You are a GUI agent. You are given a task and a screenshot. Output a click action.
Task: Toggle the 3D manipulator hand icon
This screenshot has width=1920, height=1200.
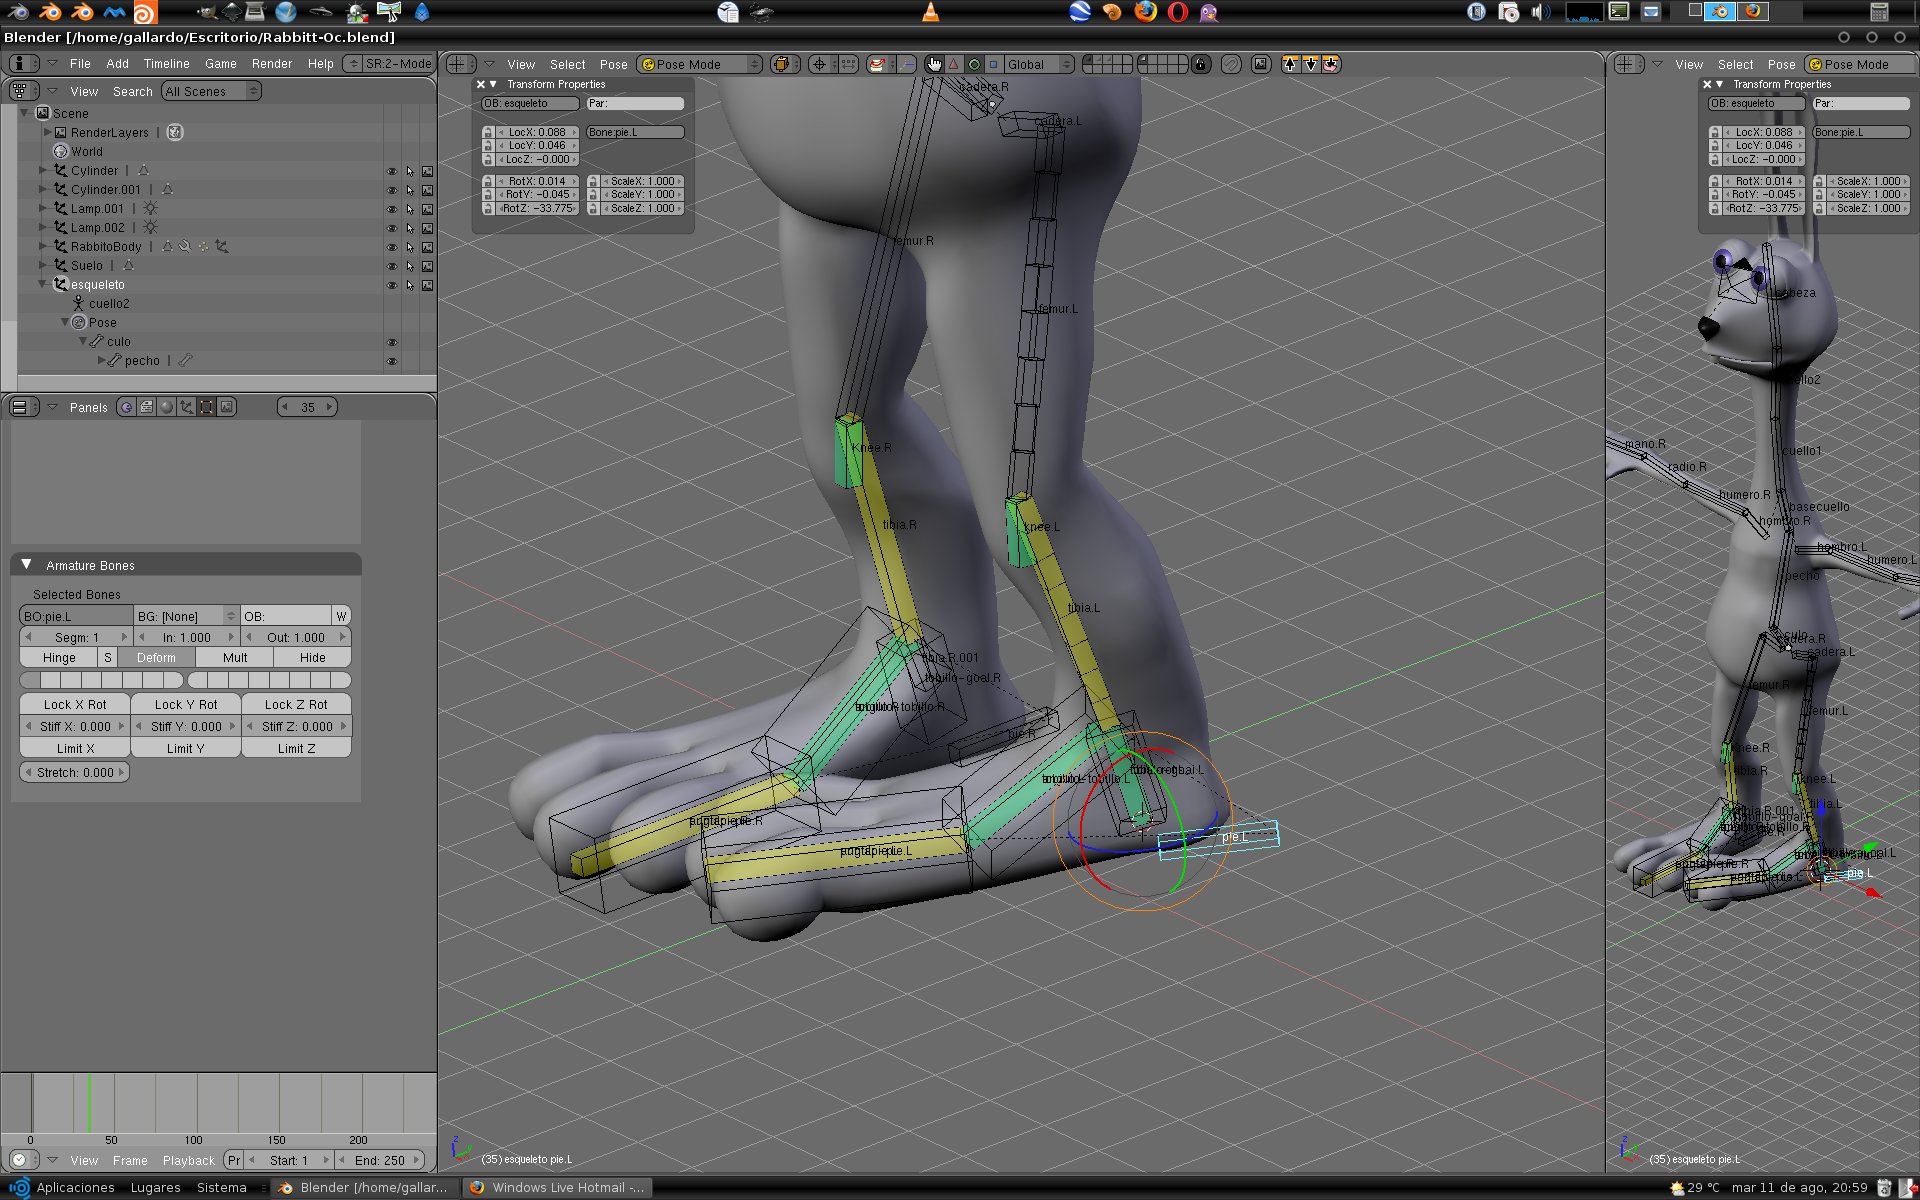(x=934, y=64)
